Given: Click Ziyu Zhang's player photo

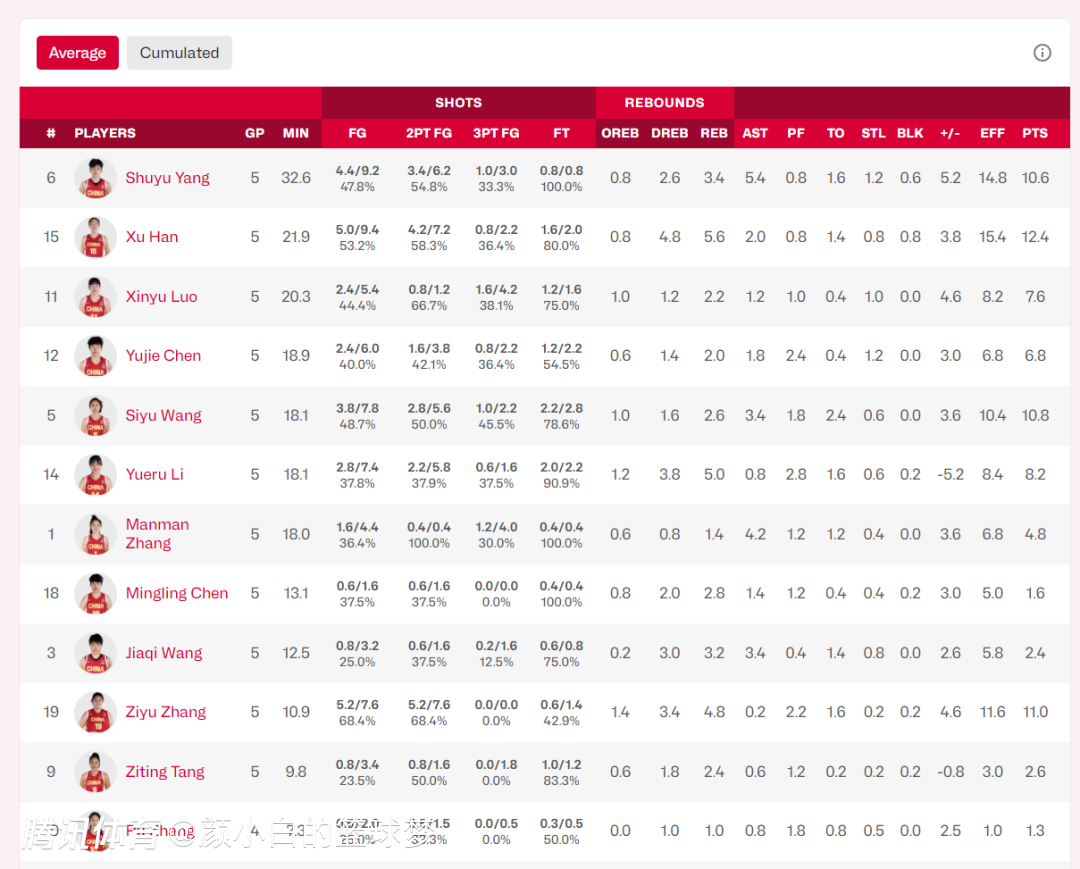Looking at the screenshot, I should pyautogui.click(x=95, y=712).
